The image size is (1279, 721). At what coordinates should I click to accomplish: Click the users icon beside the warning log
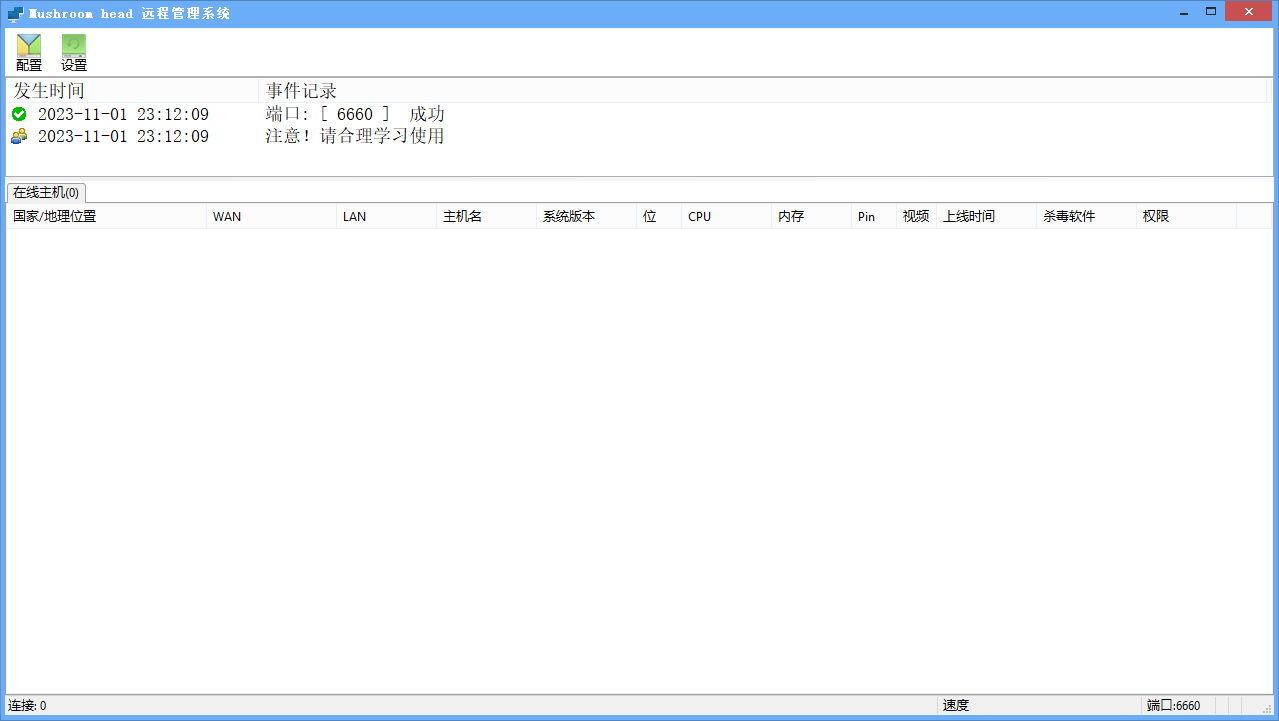19,136
